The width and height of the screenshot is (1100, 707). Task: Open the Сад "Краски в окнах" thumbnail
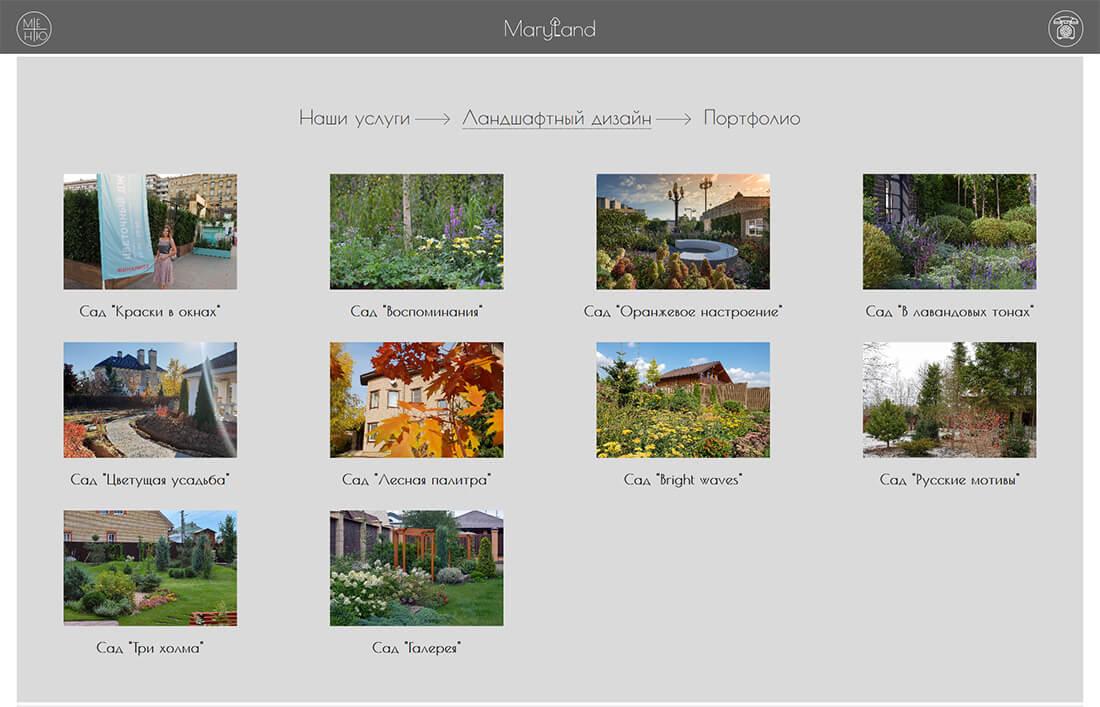click(150, 232)
